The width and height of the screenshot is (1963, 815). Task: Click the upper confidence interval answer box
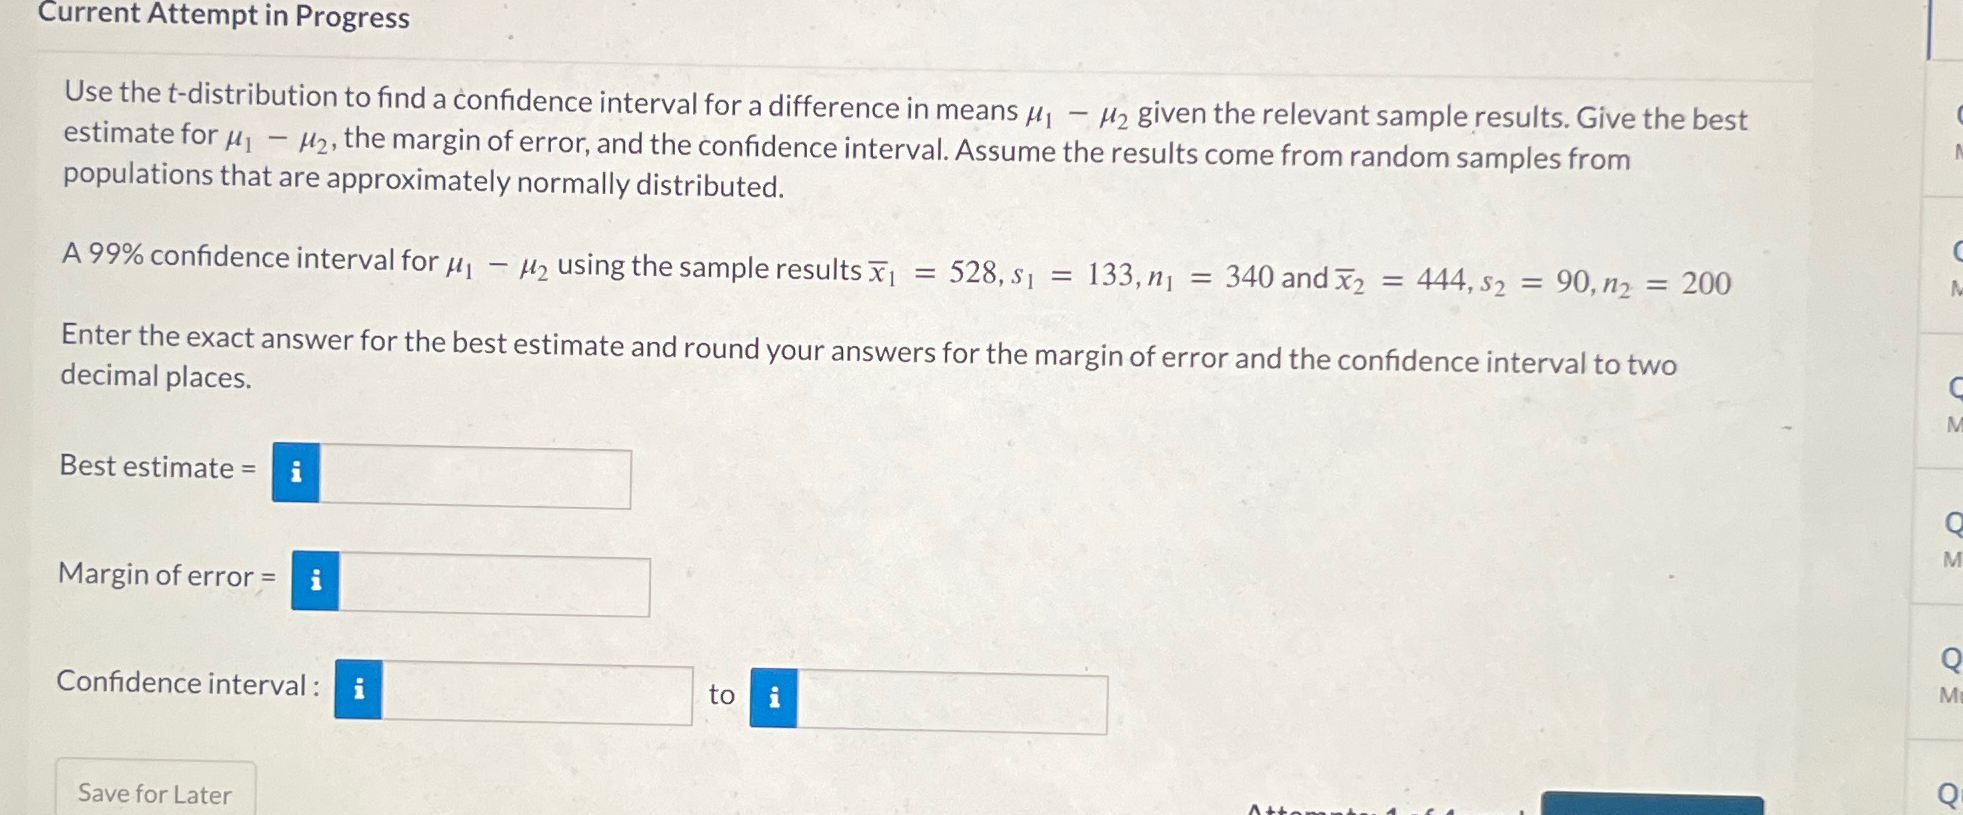coord(955,702)
